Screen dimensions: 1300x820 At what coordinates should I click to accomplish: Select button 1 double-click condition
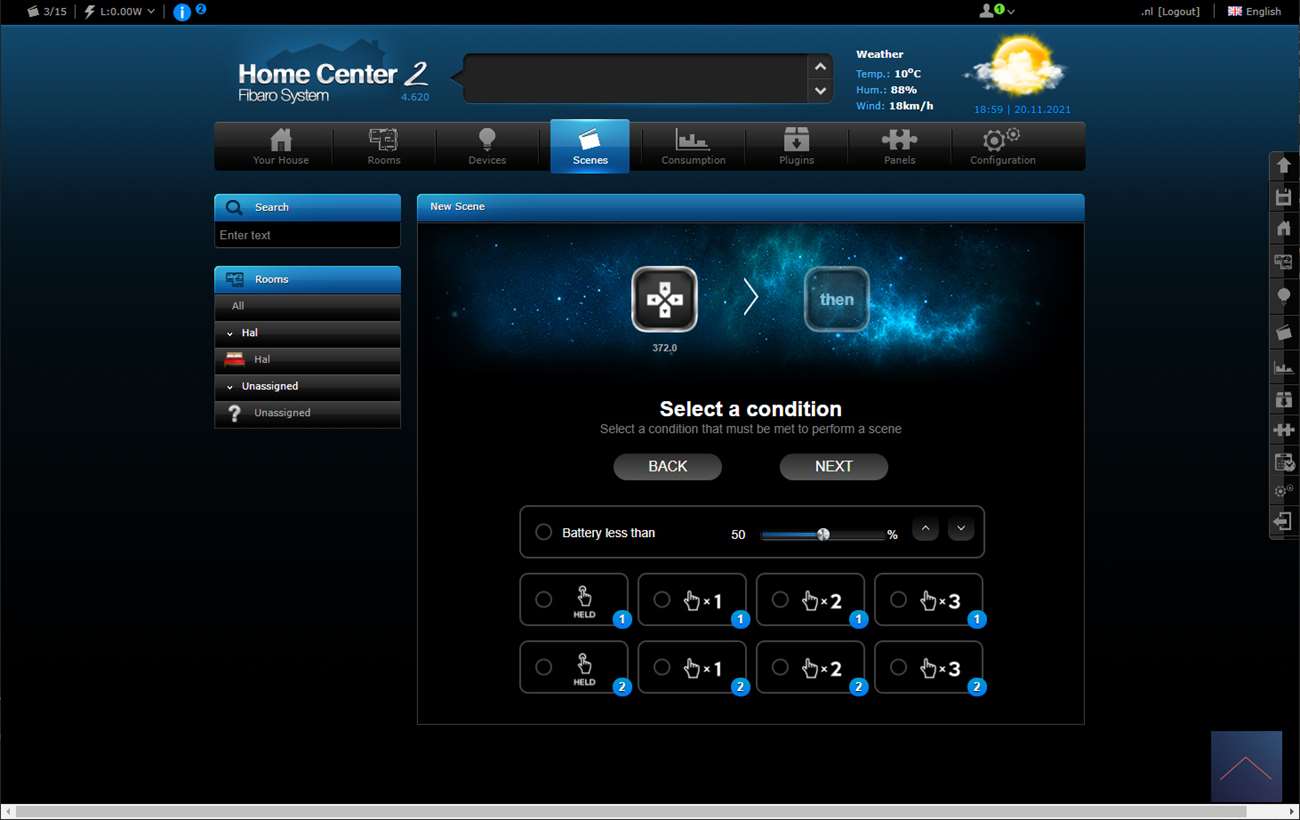[x=780, y=599]
